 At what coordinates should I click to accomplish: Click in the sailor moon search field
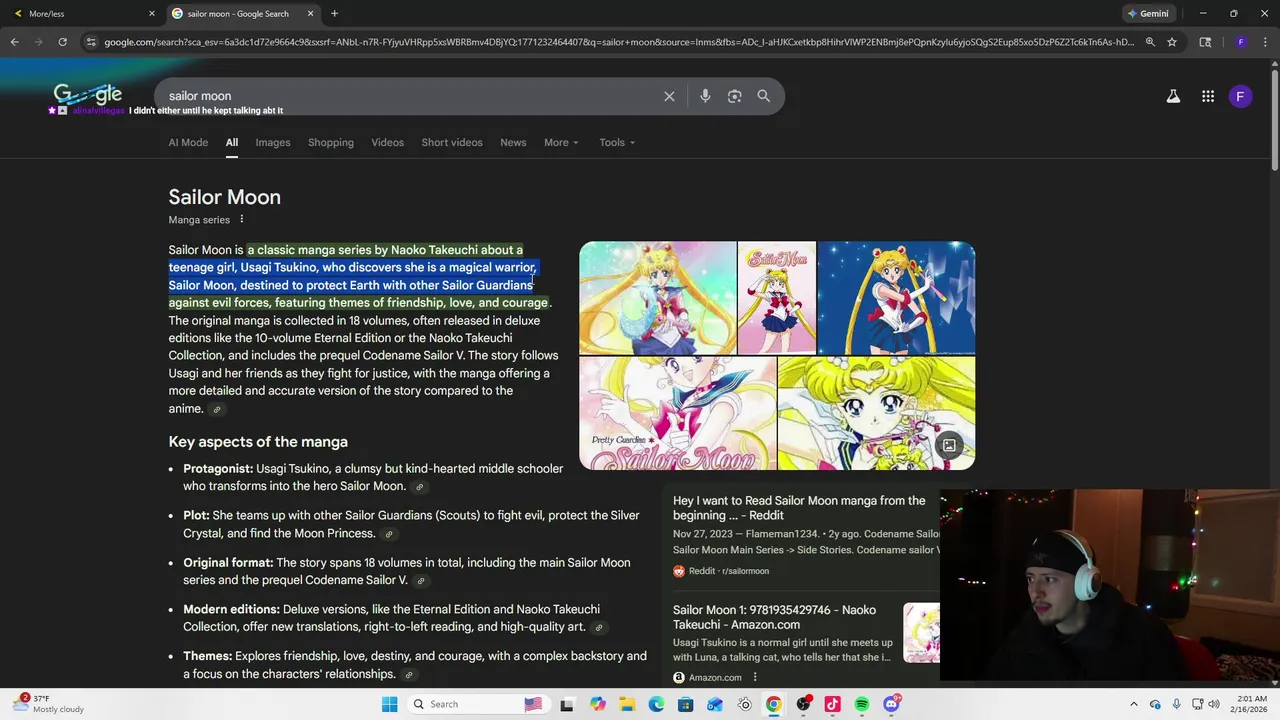coord(410,96)
